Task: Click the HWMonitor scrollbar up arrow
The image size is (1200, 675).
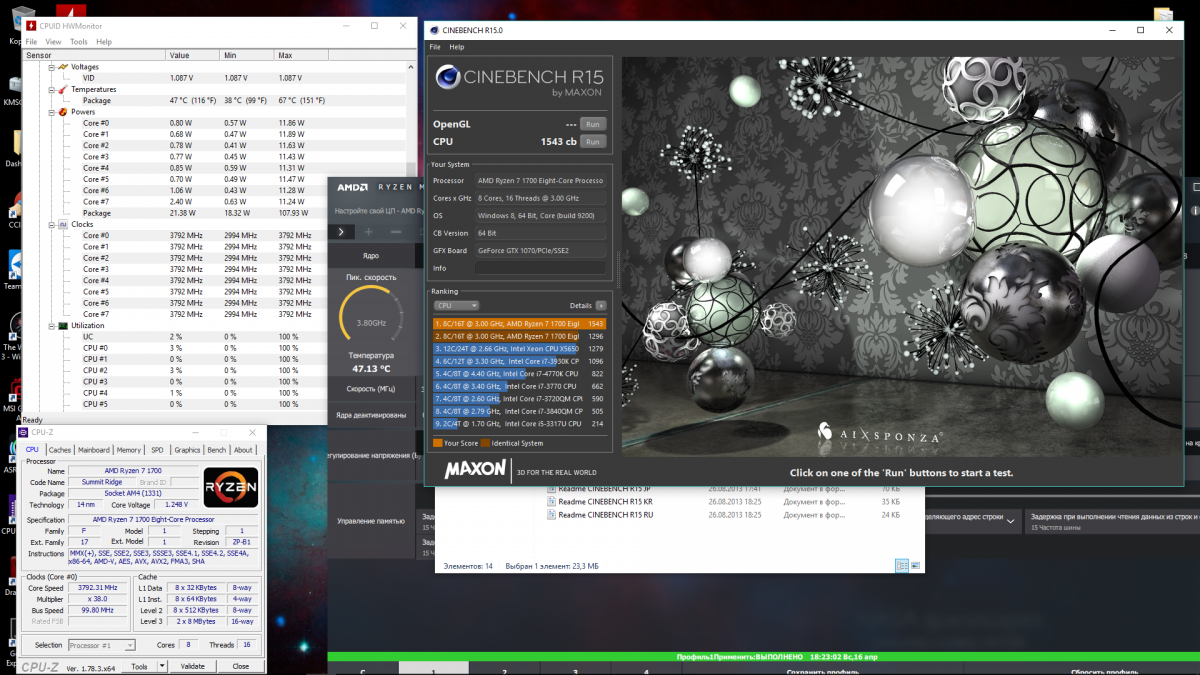Action: pos(412,66)
